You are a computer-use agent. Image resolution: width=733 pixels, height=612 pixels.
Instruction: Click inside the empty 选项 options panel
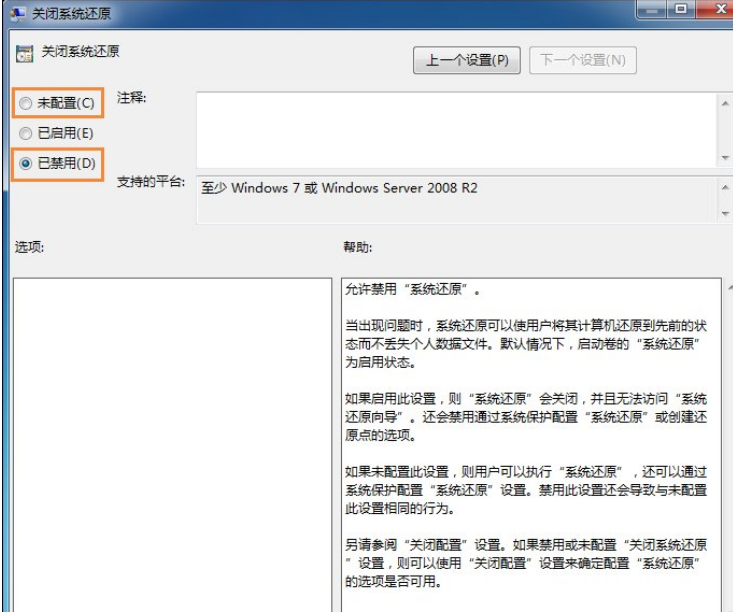[x=172, y=440]
